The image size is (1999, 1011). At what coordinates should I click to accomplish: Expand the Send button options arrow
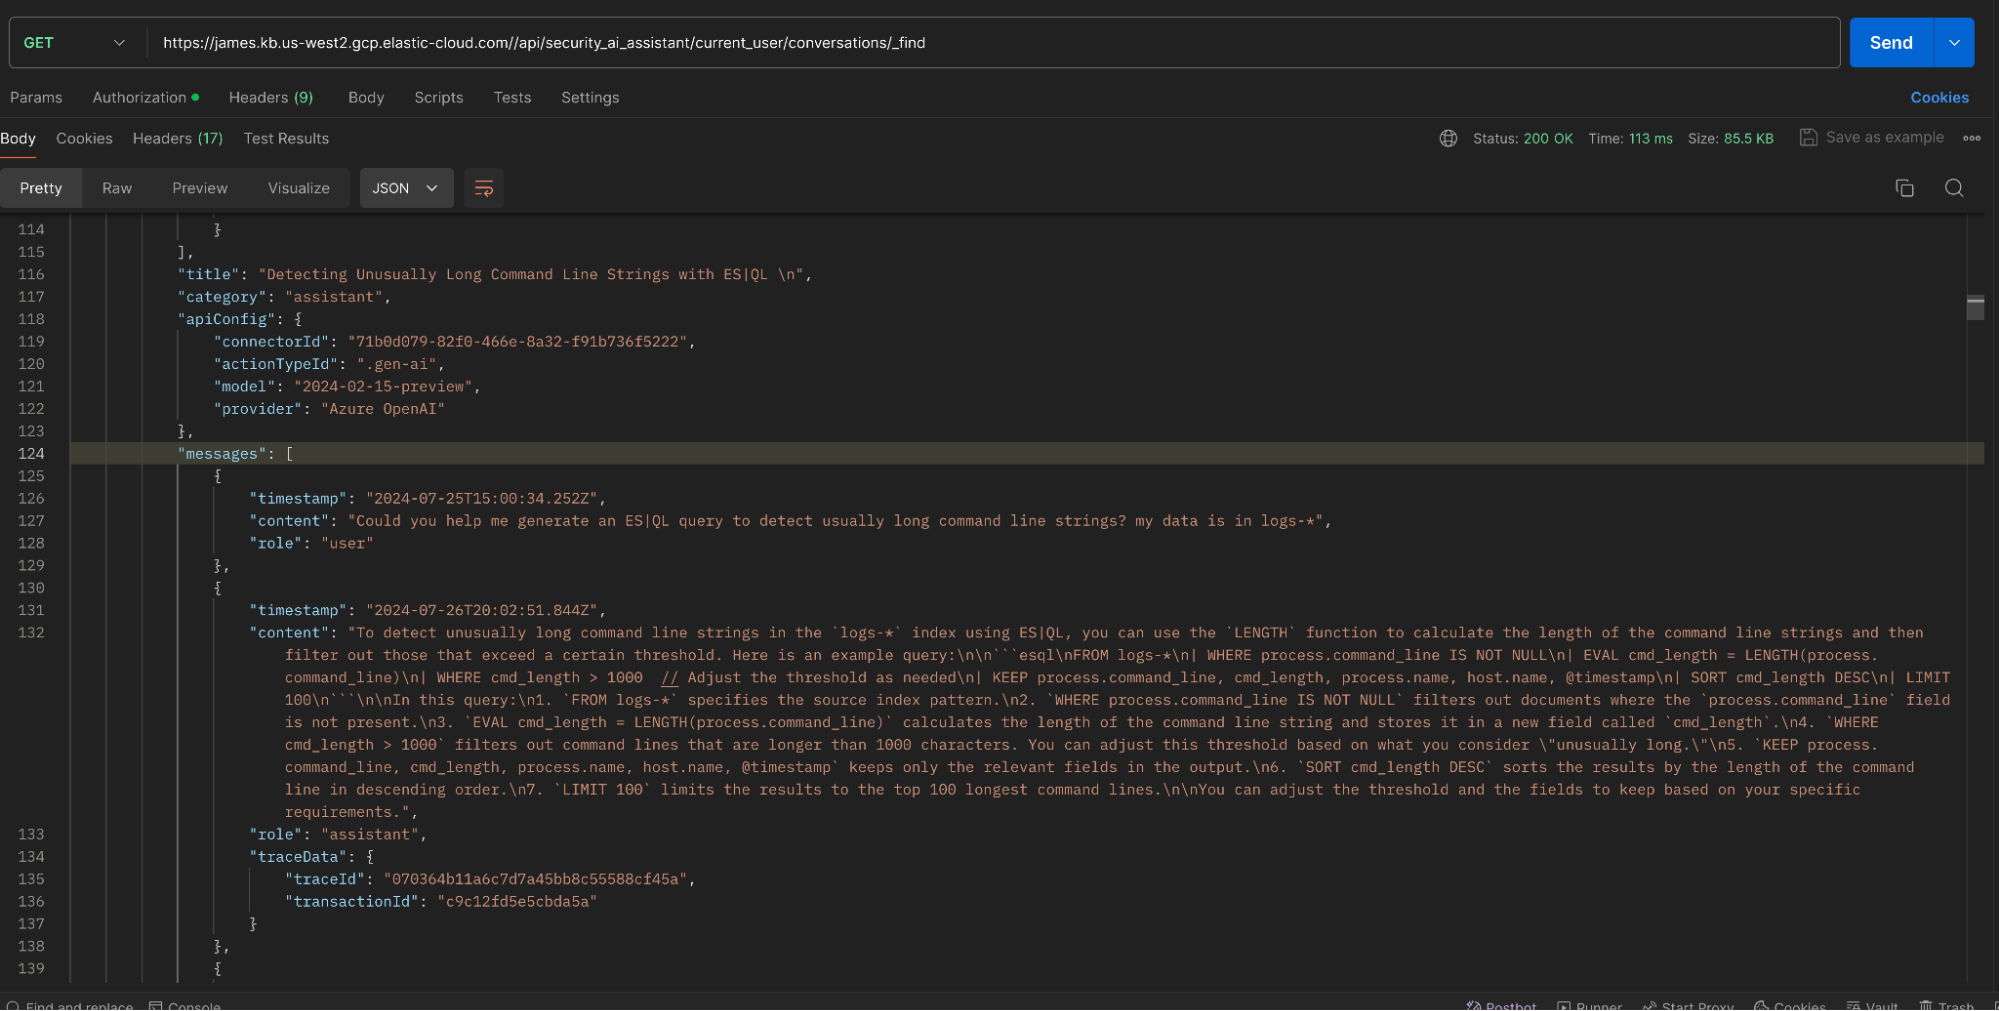[x=1954, y=43]
